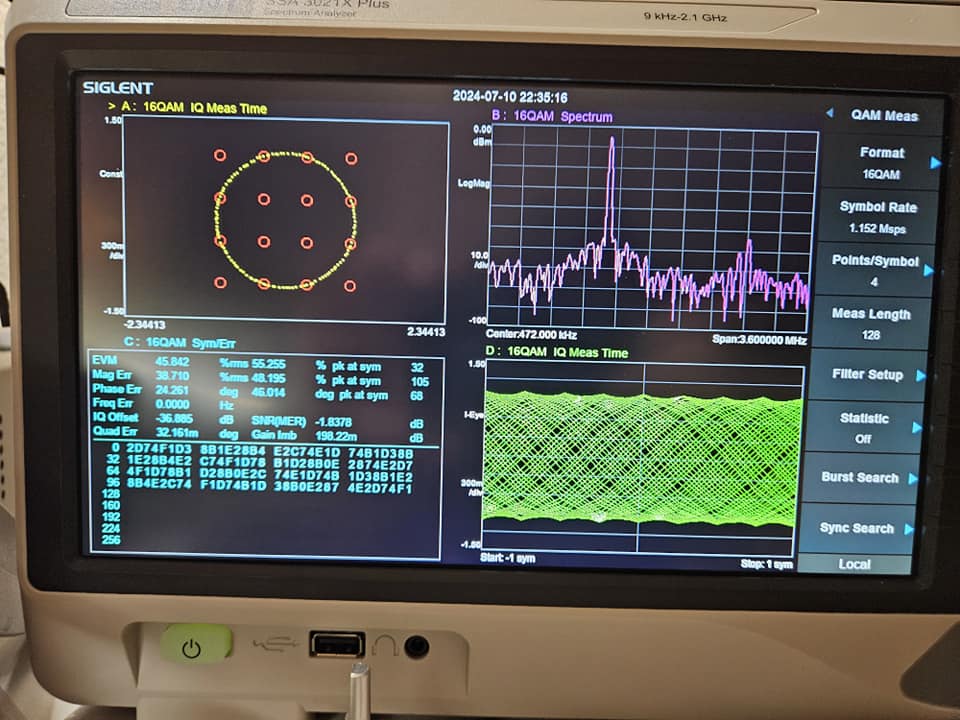Open the Sync Search menu
The width and height of the screenshot is (960, 720).
[857, 528]
